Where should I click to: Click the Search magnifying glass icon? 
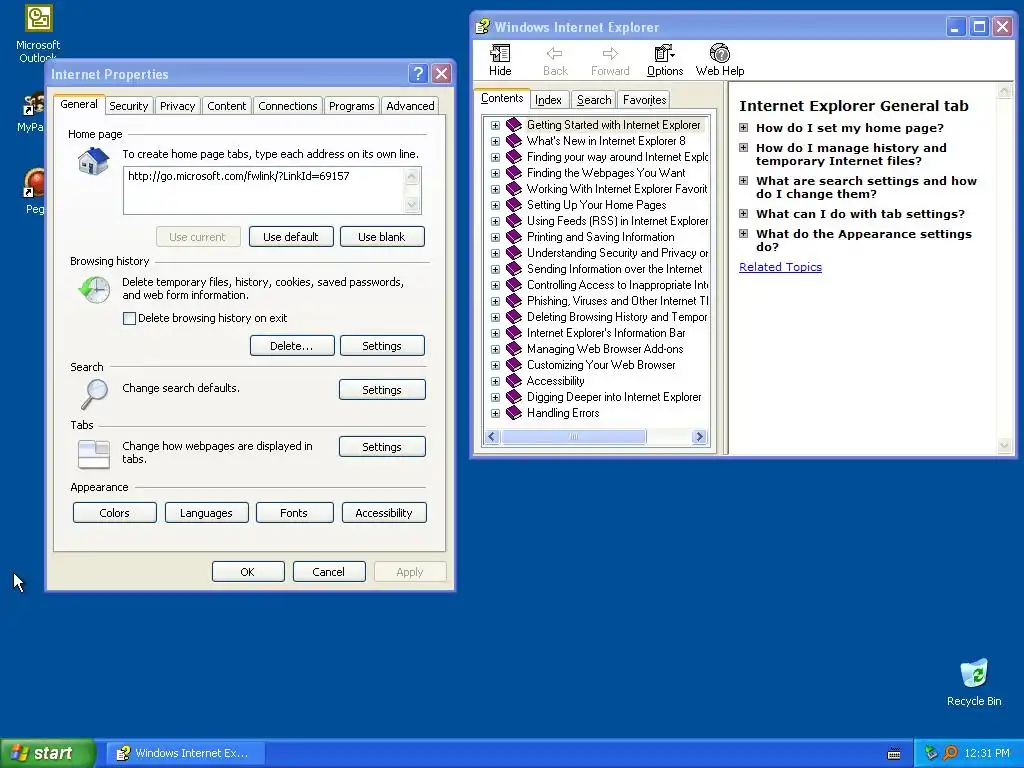[94, 394]
